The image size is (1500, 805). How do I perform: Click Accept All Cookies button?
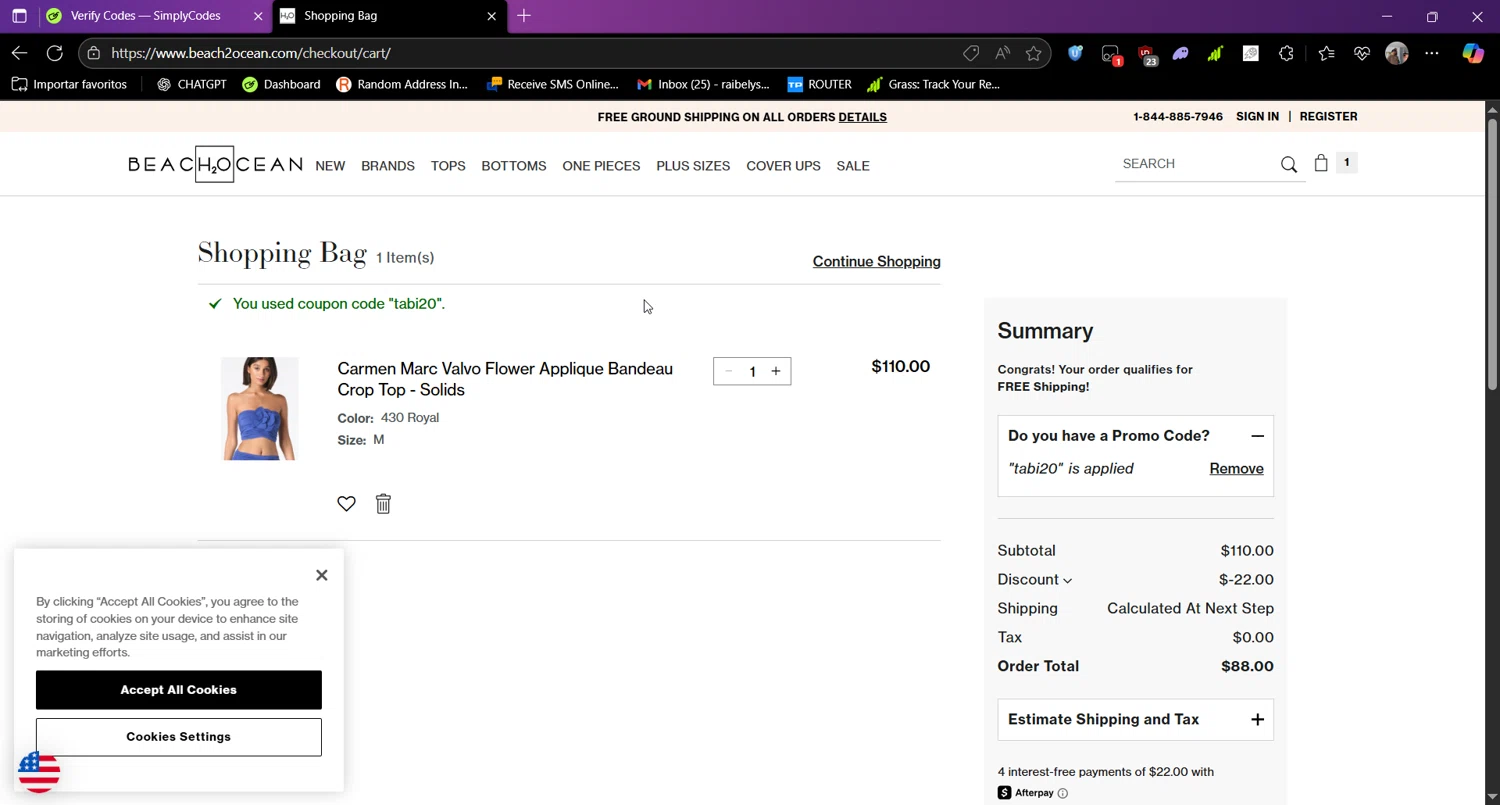tap(179, 690)
